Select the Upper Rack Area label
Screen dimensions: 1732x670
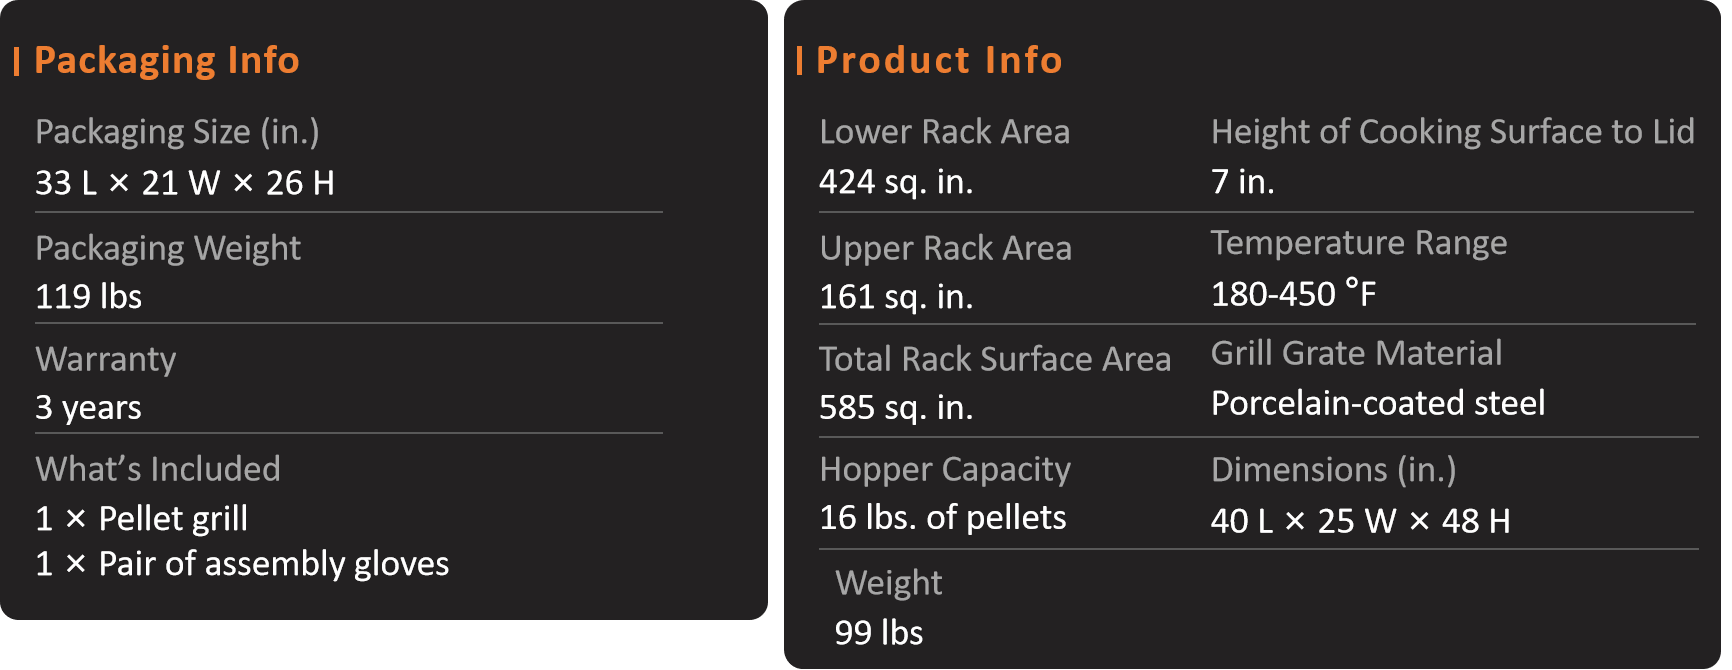[x=945, y=248]
